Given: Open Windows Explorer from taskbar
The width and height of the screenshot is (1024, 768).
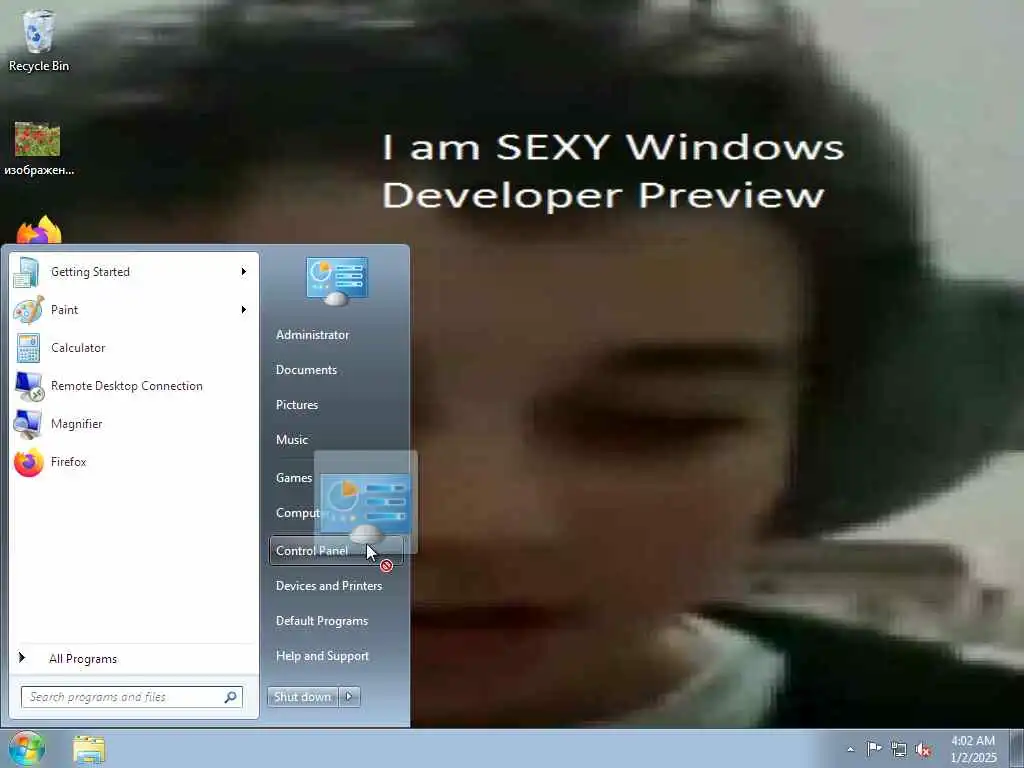Looking at the screenshot, I should pyautogui.click(x=89, y=750).
